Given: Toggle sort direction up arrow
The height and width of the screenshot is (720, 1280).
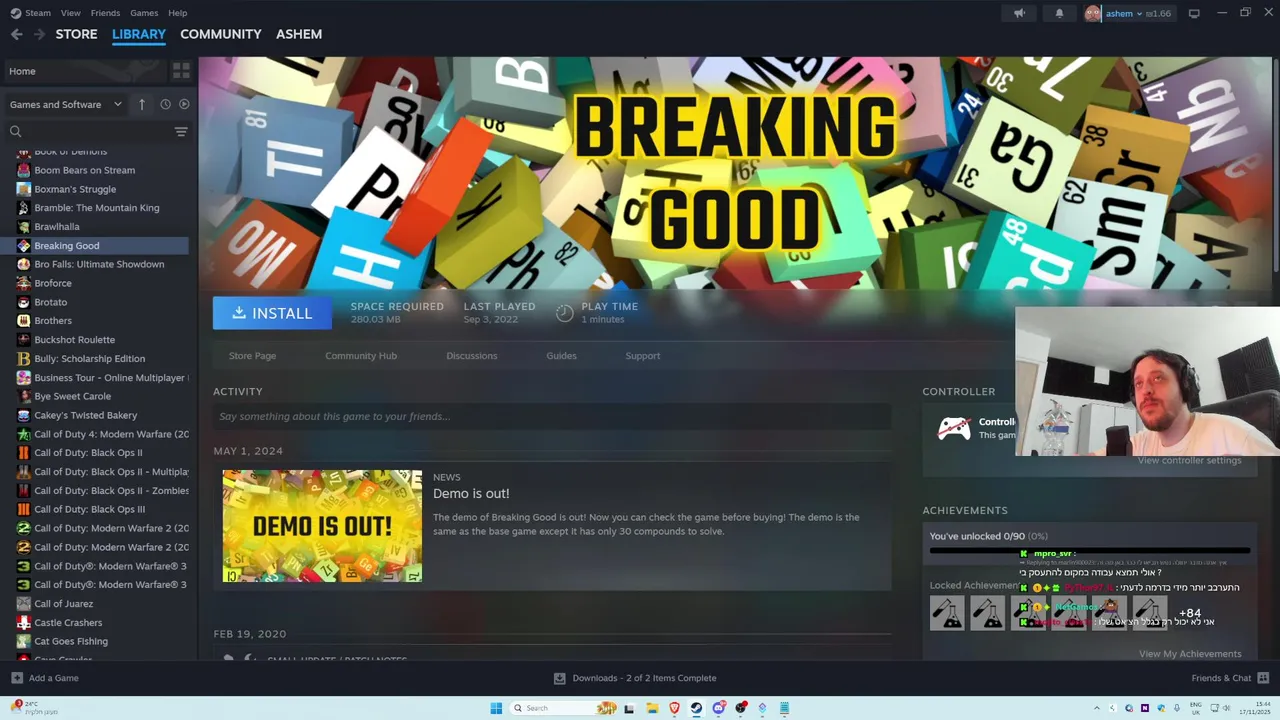Looking at the screenshot, I should pyautogui.click(x=142, y=104).
